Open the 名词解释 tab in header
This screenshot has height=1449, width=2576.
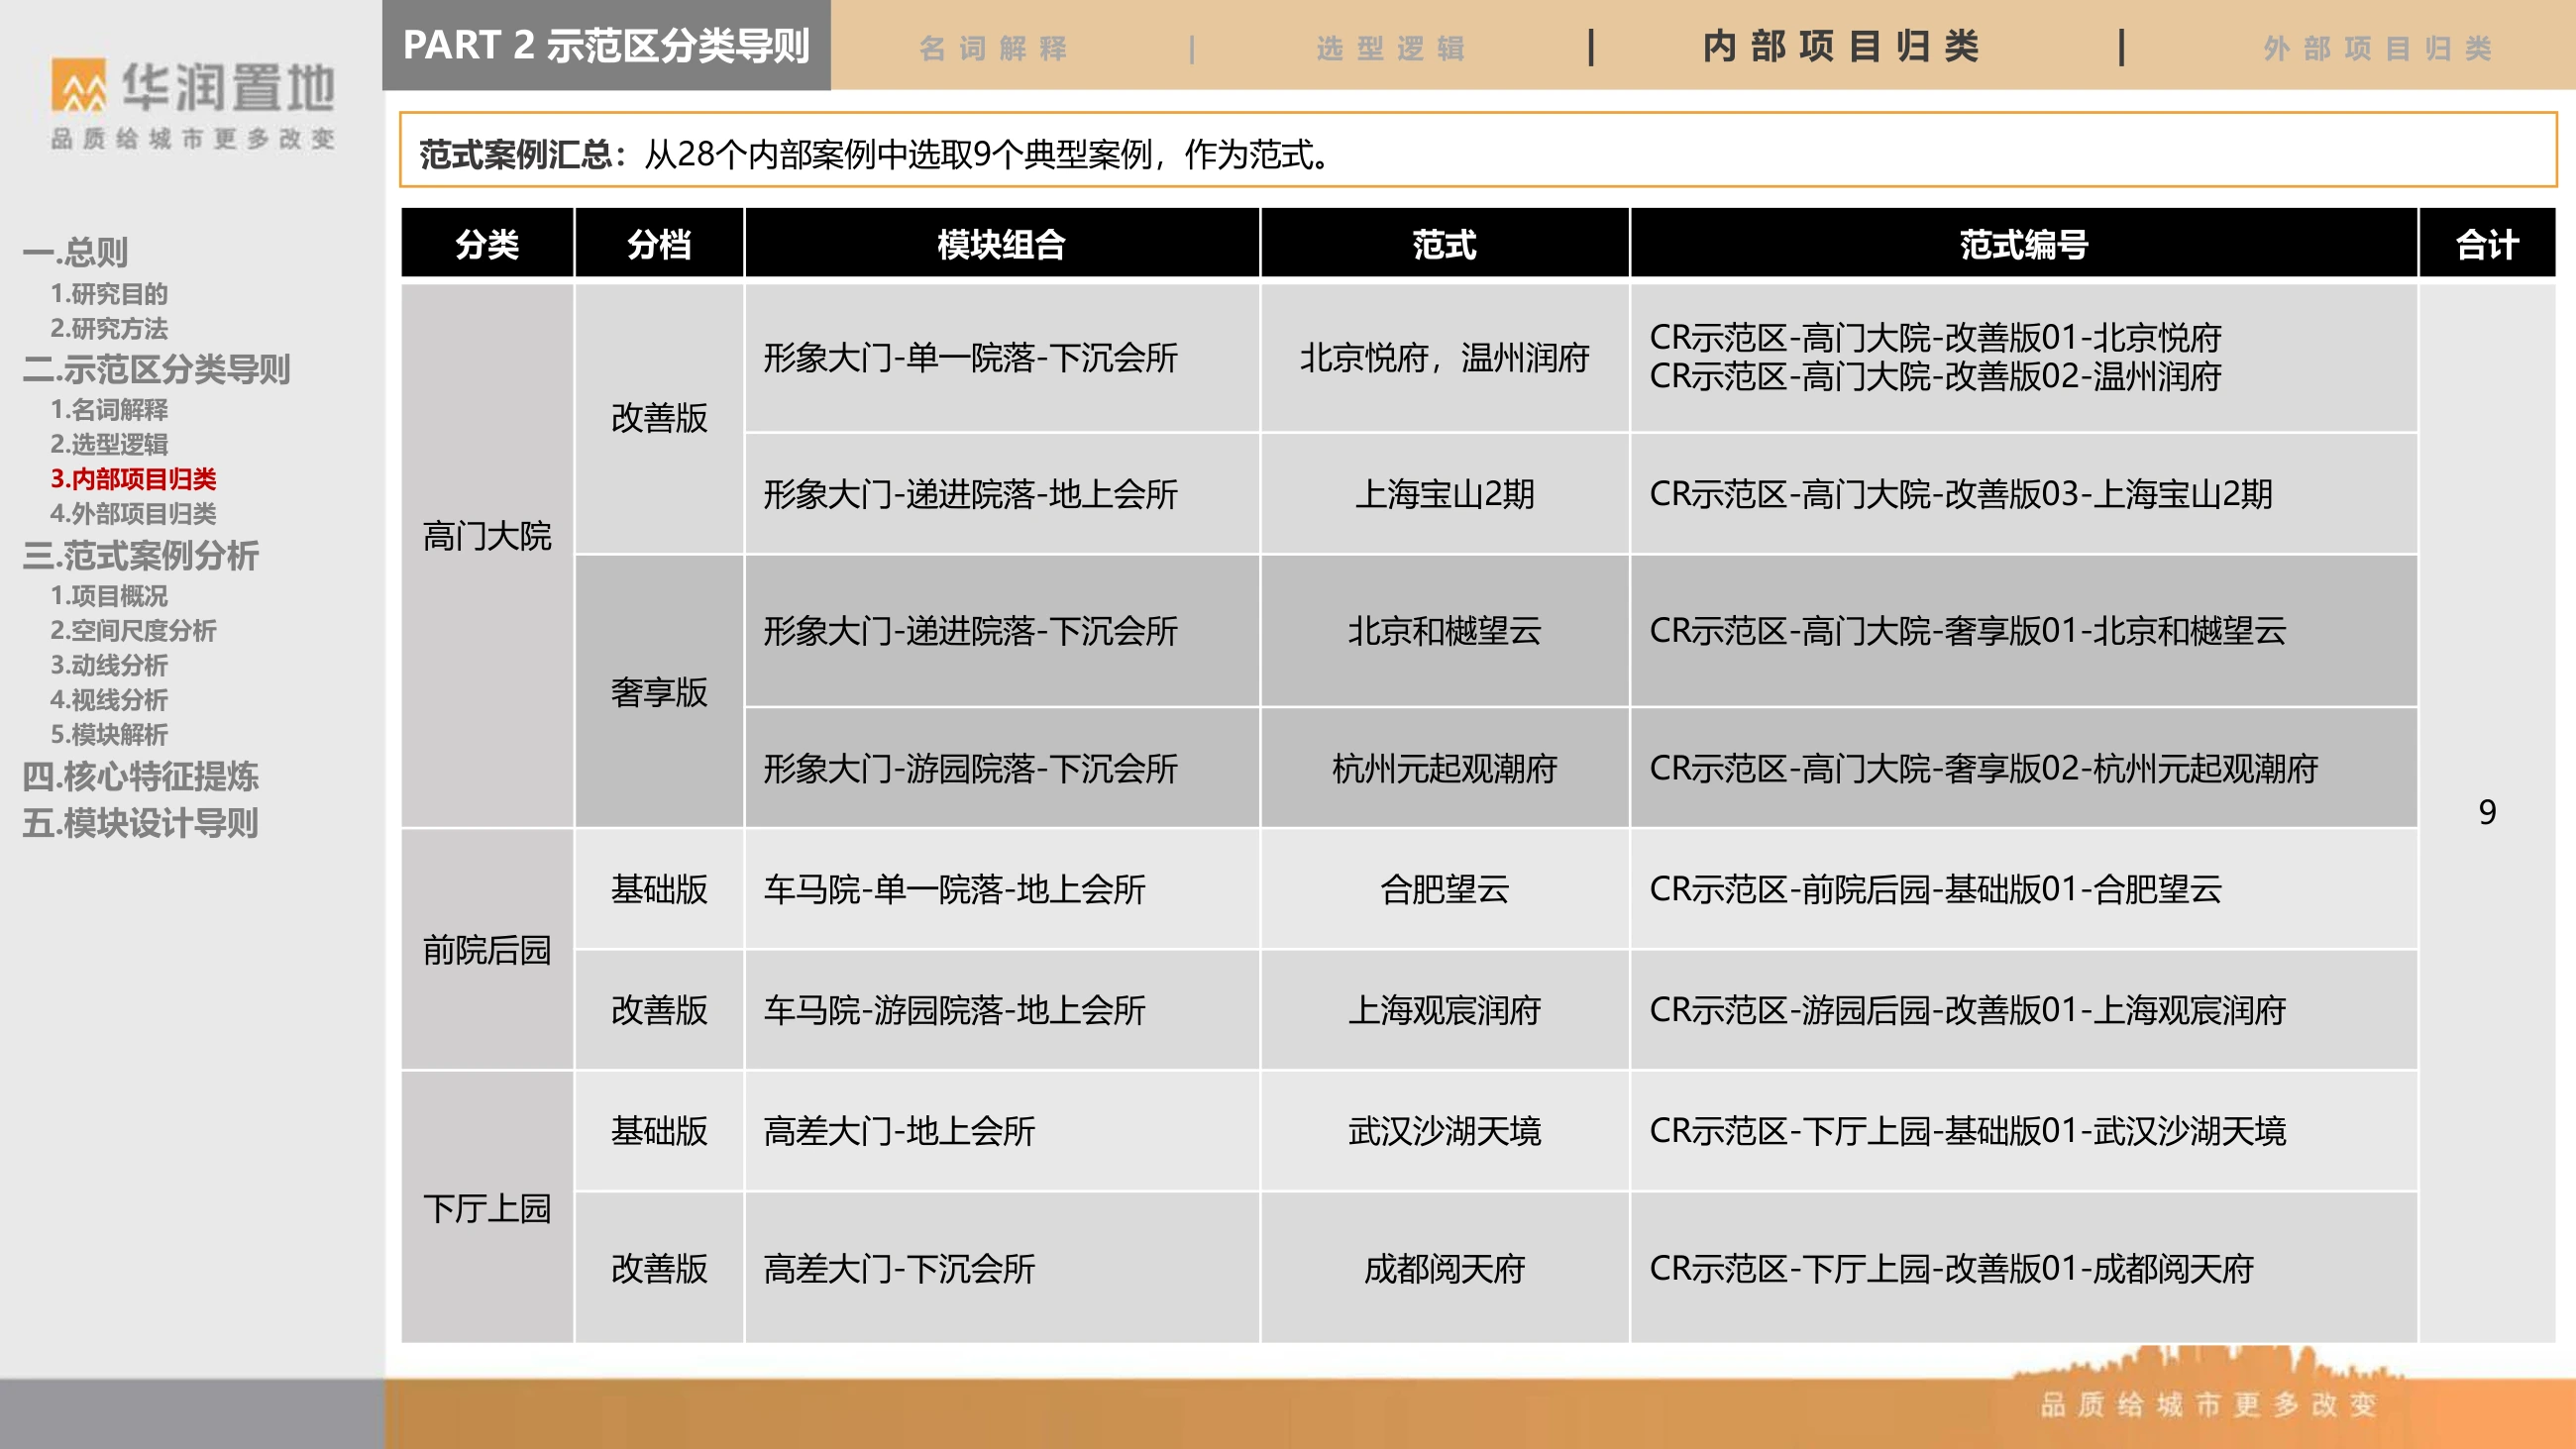pyautogui.click(x=994, y=48)
